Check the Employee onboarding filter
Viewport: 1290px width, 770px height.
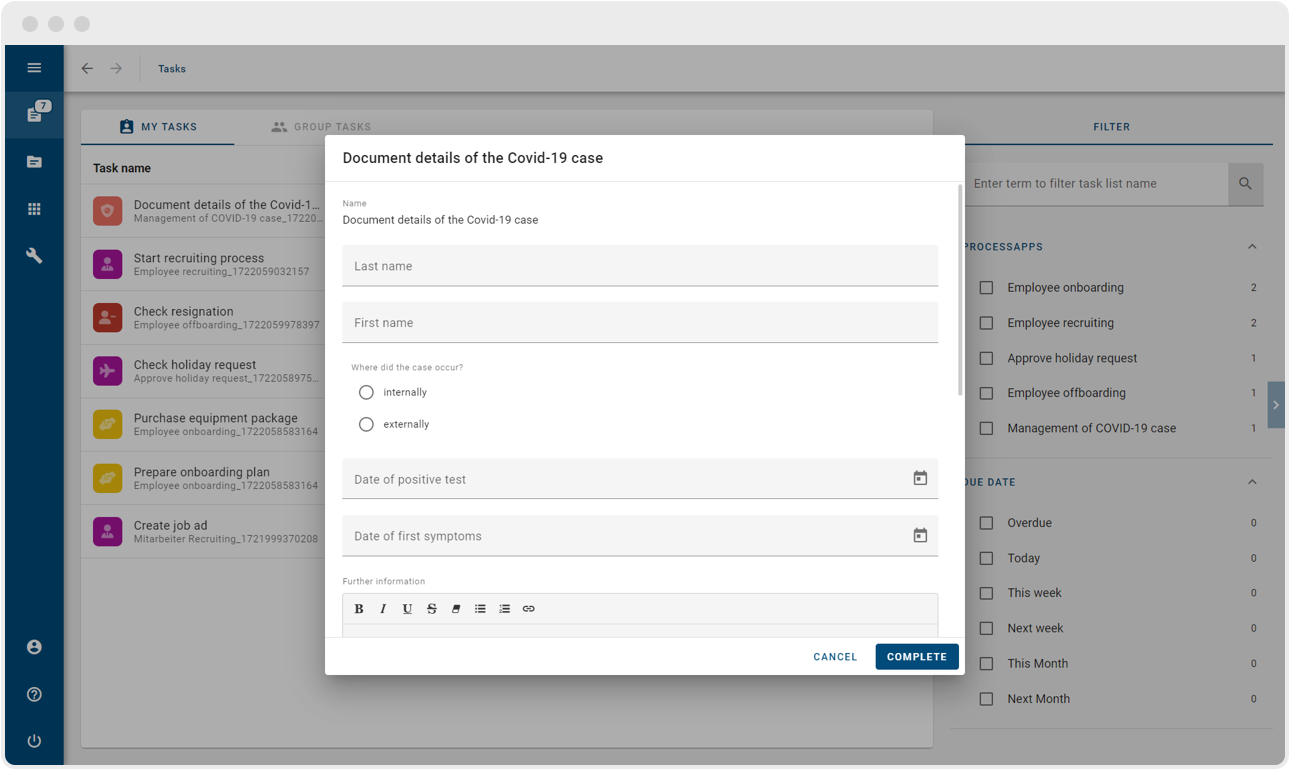point(986,287)
